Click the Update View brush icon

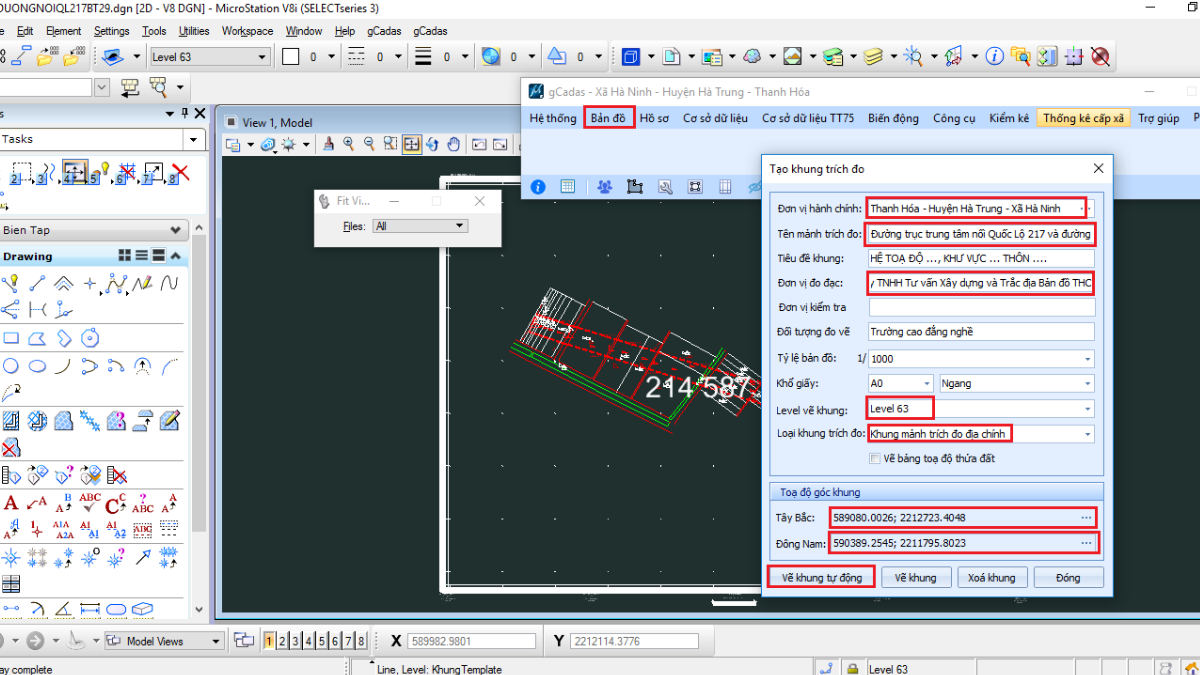(329, 145)
